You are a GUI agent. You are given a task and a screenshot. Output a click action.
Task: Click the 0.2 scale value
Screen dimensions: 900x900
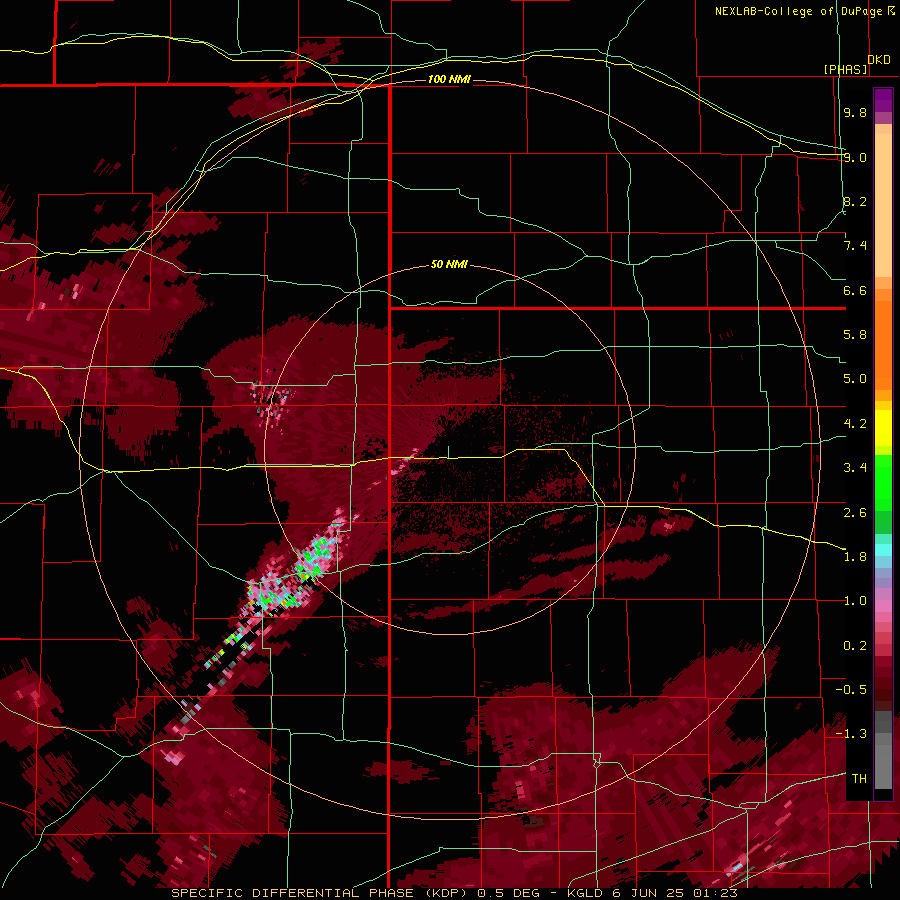coord(855,646)
